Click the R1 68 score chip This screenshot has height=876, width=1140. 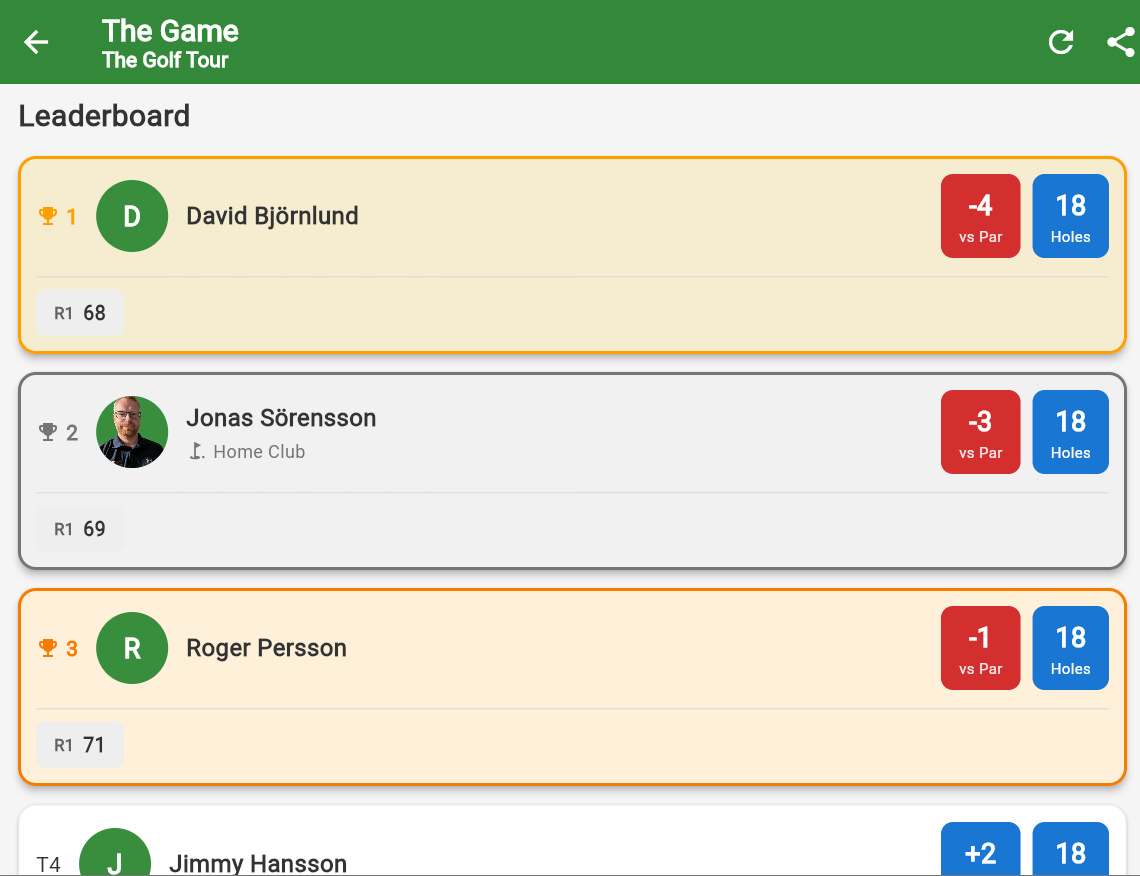[79, 313]
